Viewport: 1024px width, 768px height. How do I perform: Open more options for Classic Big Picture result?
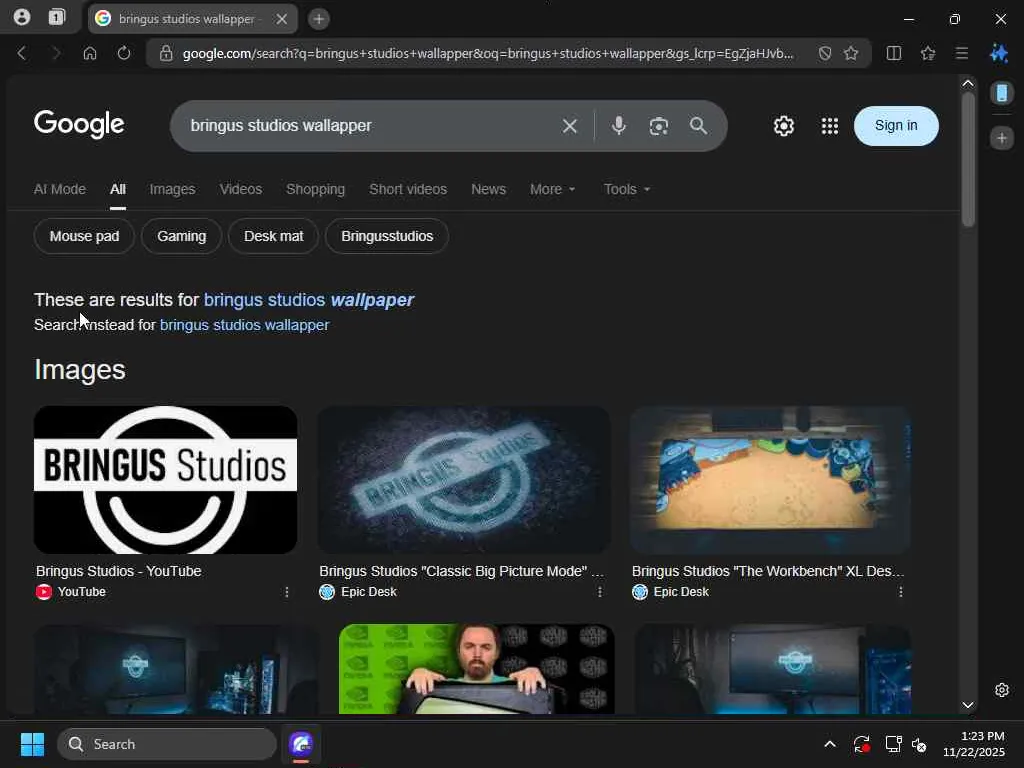[600, 592]
